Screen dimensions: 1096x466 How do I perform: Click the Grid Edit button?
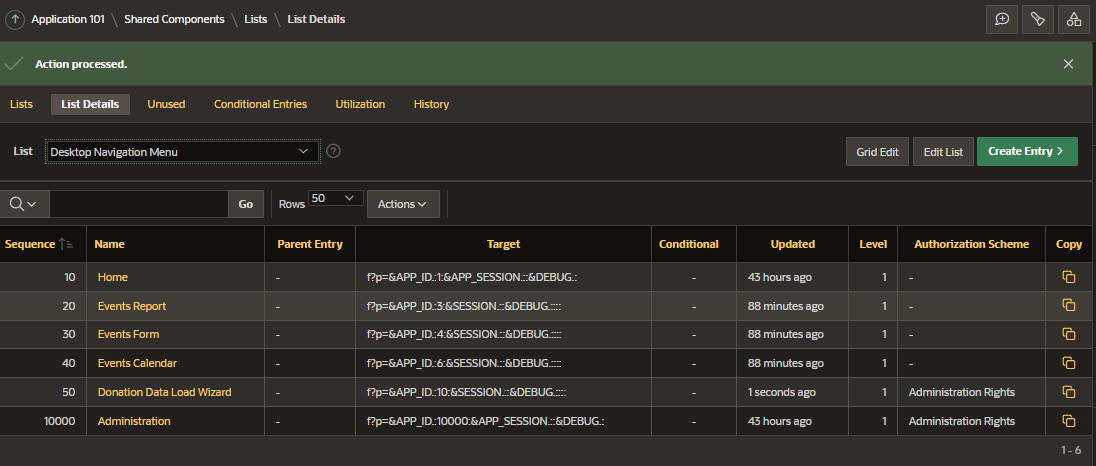877,152
